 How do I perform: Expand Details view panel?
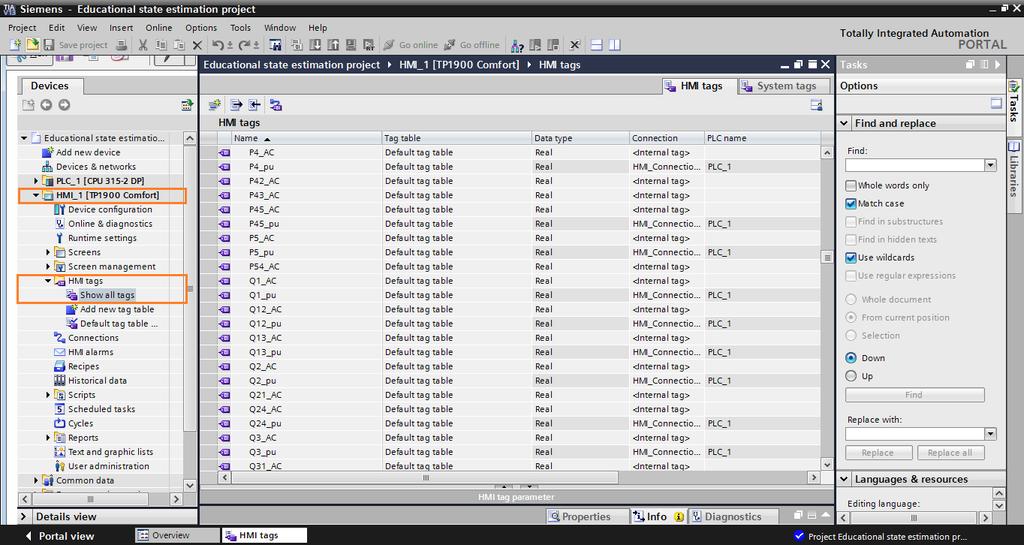coord(24,516)
